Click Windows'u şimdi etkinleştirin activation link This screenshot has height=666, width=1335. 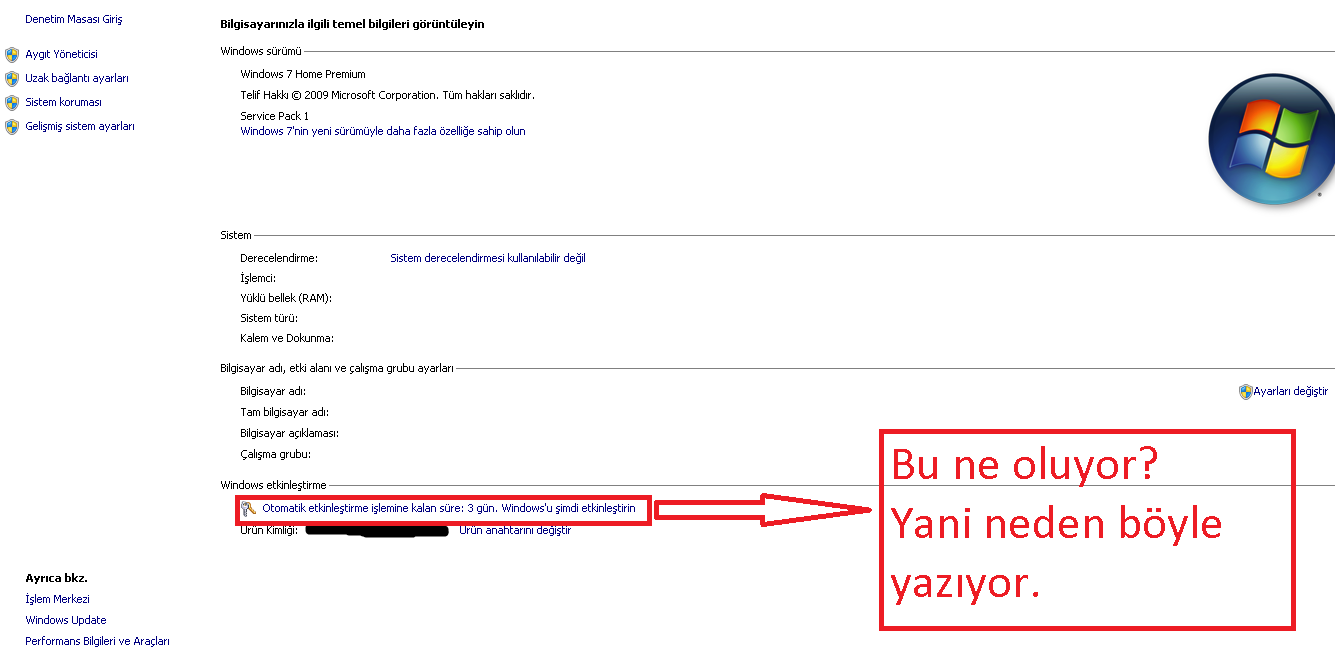tap(568, 509)
